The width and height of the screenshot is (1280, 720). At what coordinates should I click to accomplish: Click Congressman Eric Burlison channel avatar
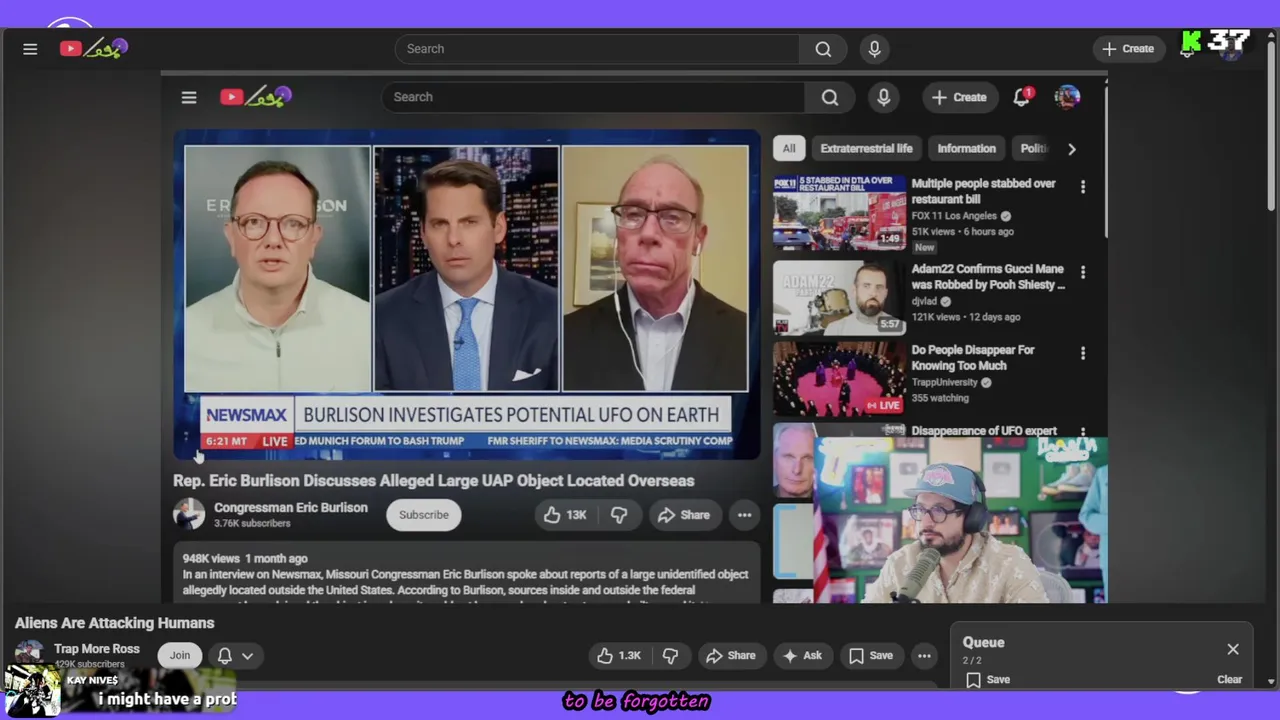point(189,514)
